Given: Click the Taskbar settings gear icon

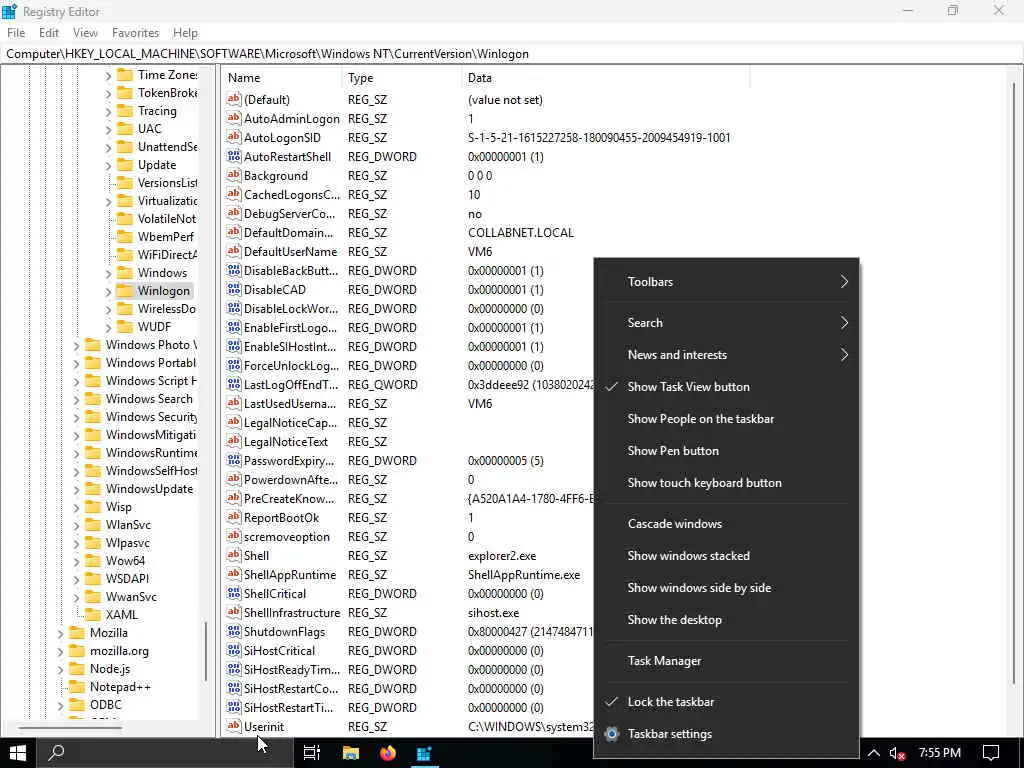Looking at the screenshot, I should point(612,734).
